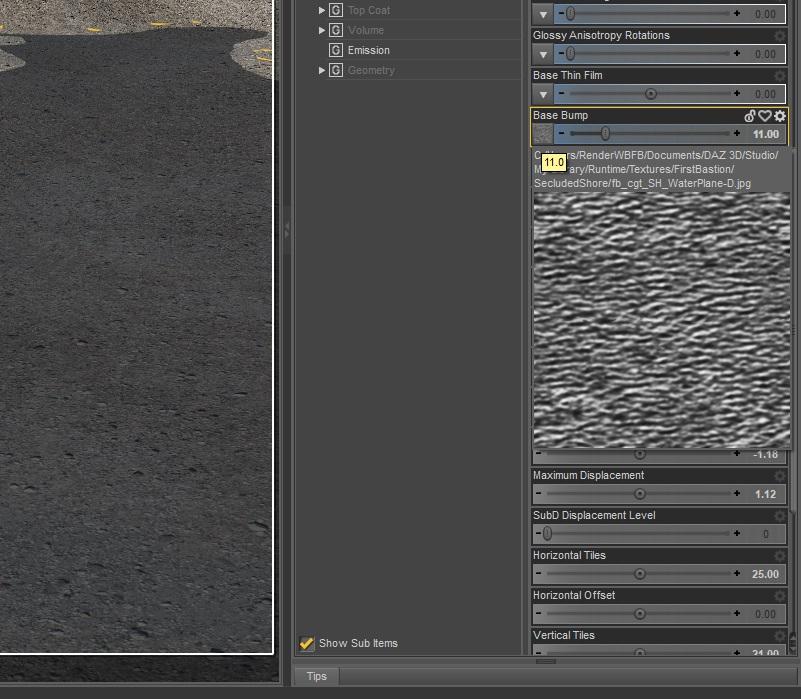Increase Base Thin Film with plus button
This screenshot has height=699, width=801.
pyautogui.click(x=737, y=94)
